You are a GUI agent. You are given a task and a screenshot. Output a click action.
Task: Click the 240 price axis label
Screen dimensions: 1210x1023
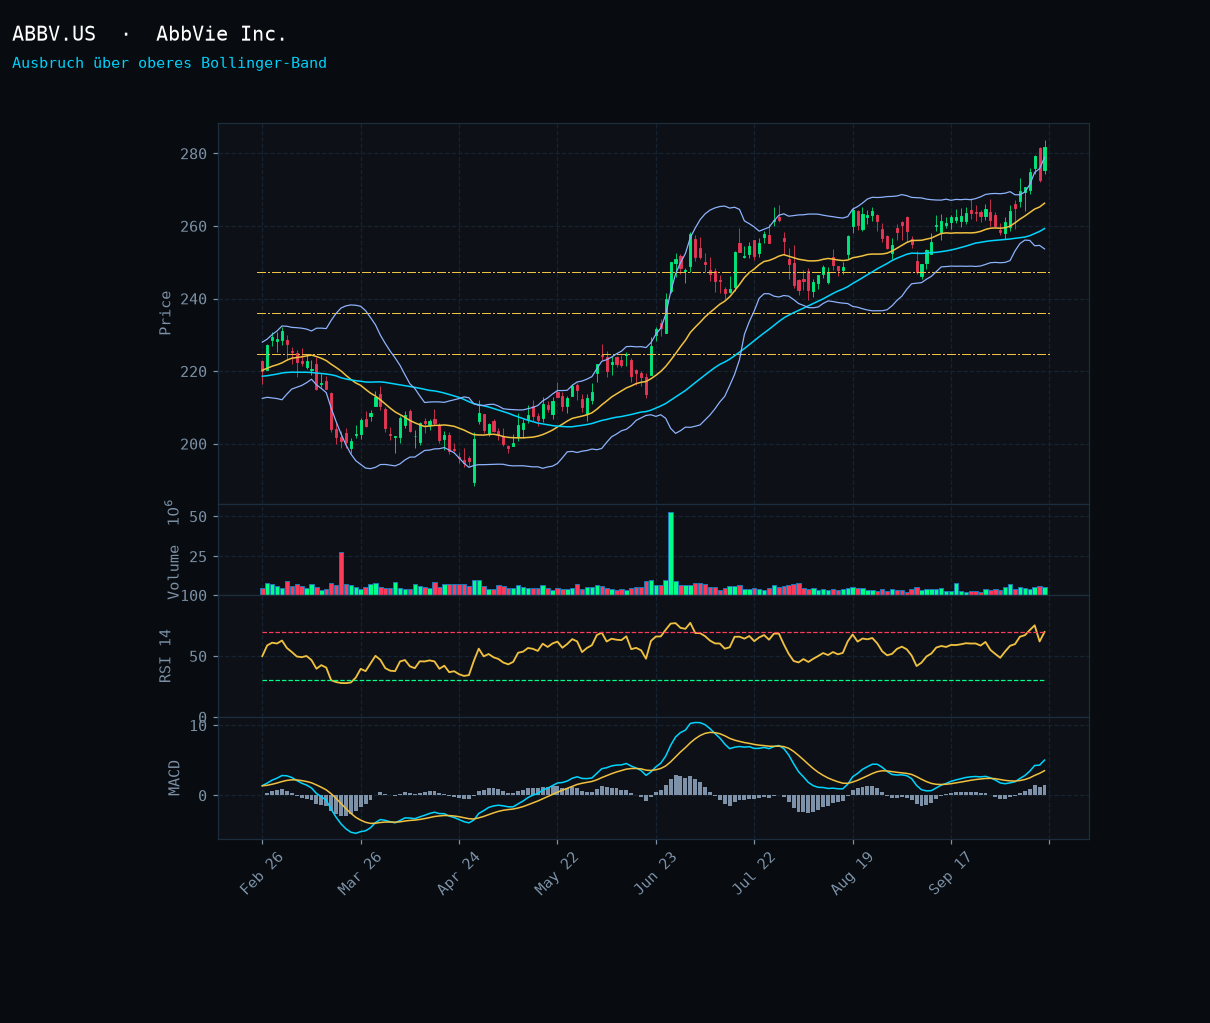pyautogui.click(x=193, y=299)
